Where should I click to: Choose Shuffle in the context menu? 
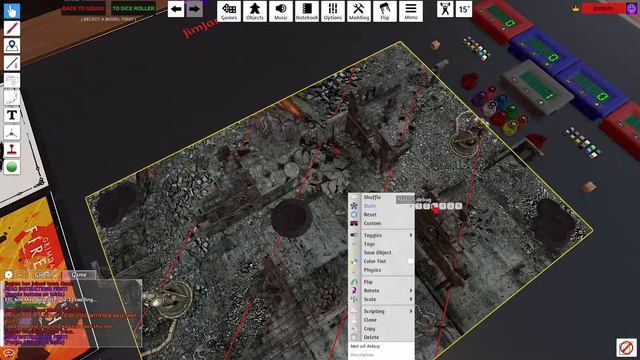(381, 197)
